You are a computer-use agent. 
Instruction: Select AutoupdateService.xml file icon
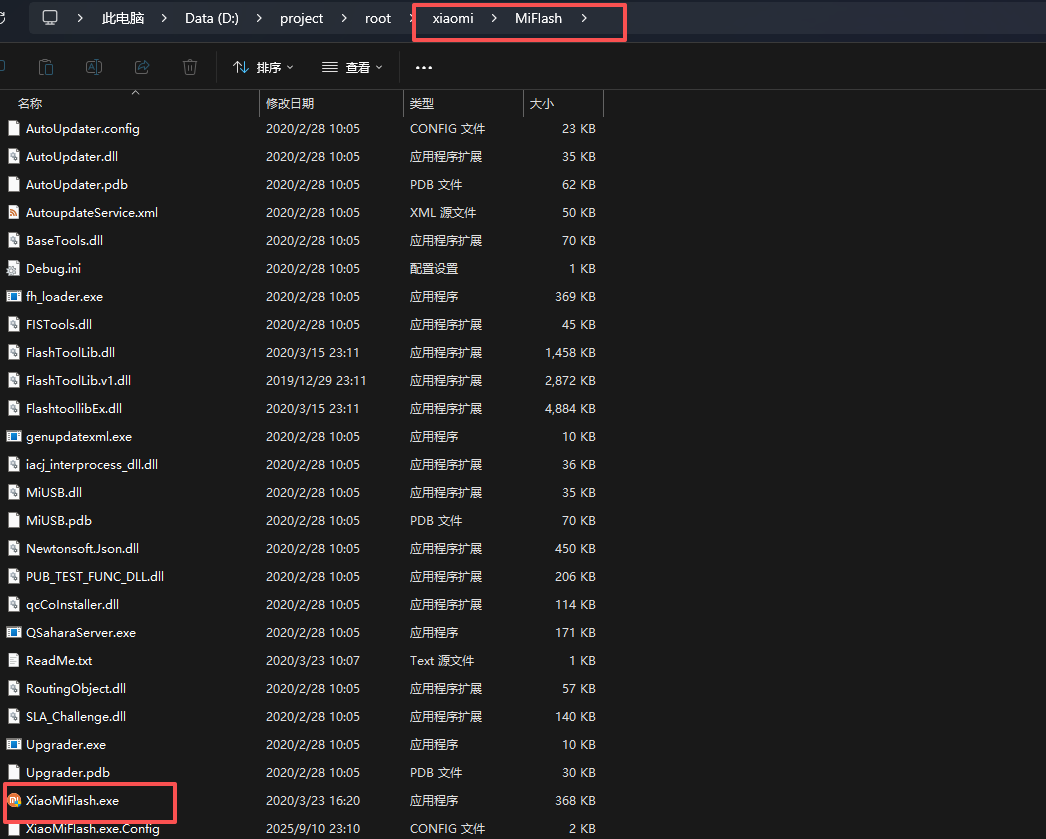(13, 213)
